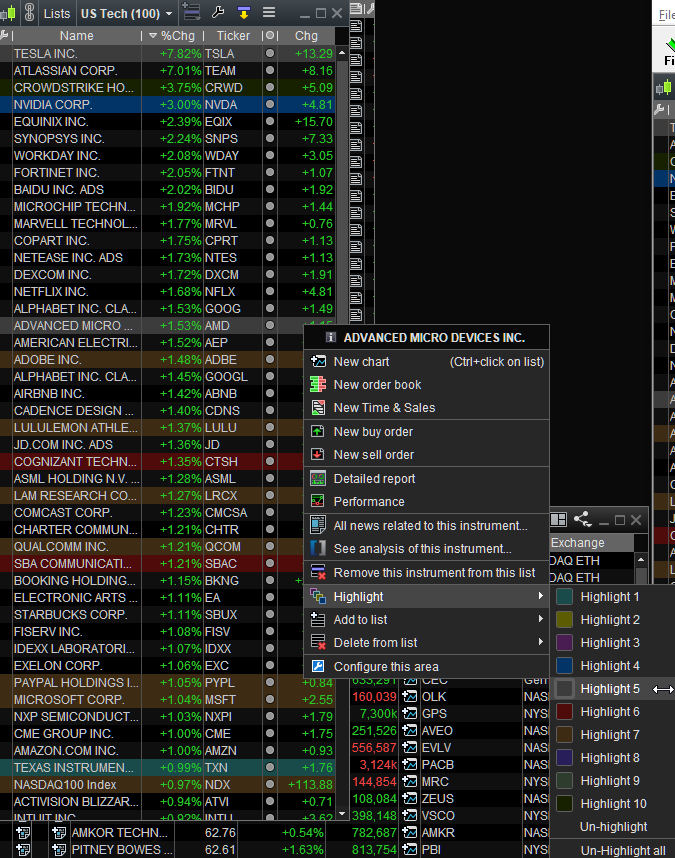Click the share icon above the Exchange column
The image size is (675, 858).
point(583,519)
